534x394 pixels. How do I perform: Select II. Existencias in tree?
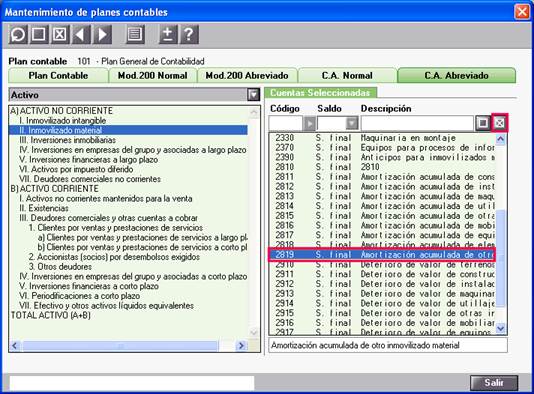tap(44, 208)
